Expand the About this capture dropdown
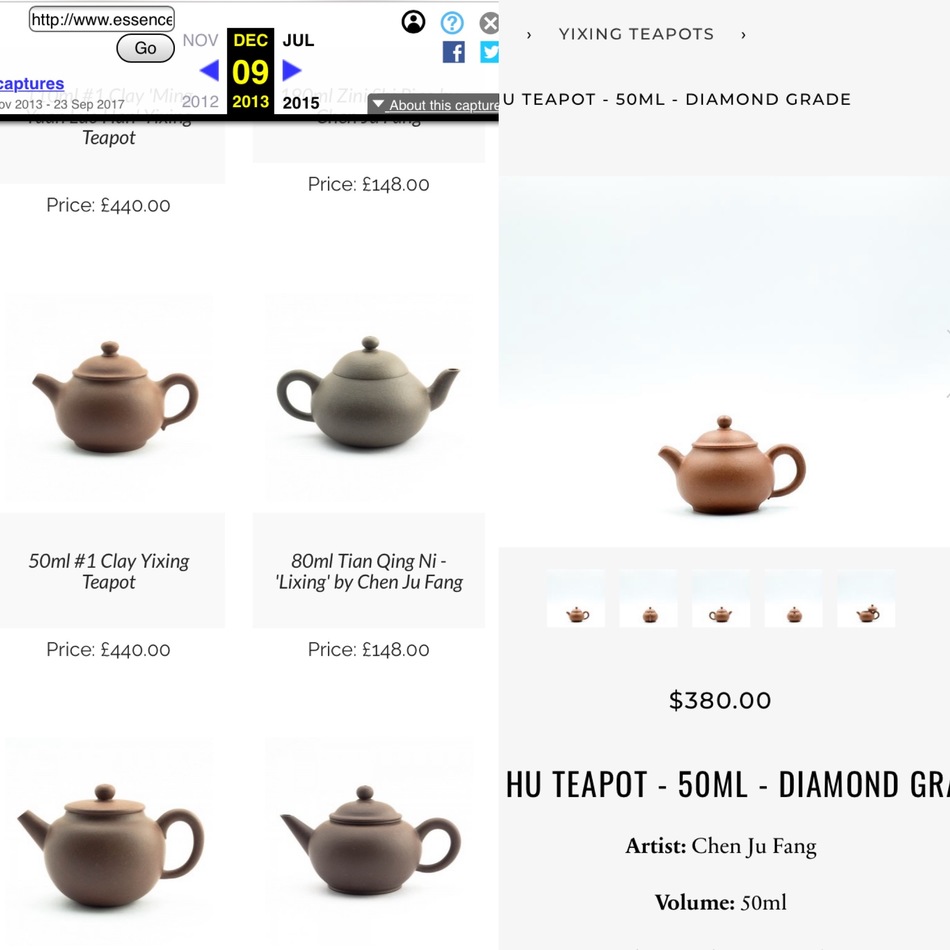Screen dimensions: 950x950 tap(434, 105)
